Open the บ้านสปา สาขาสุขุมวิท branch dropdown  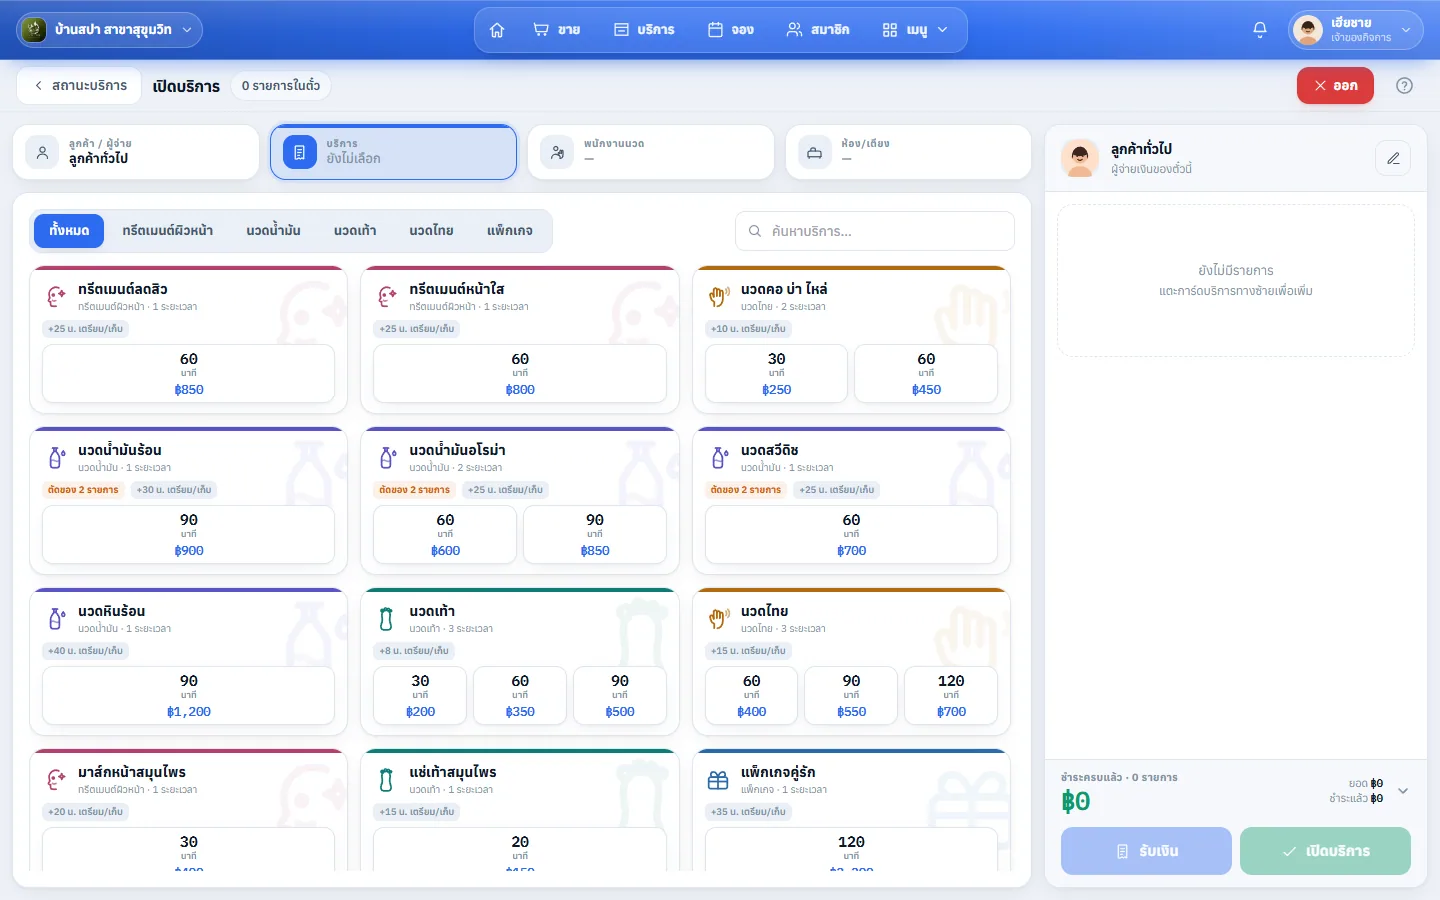point(110,30)
